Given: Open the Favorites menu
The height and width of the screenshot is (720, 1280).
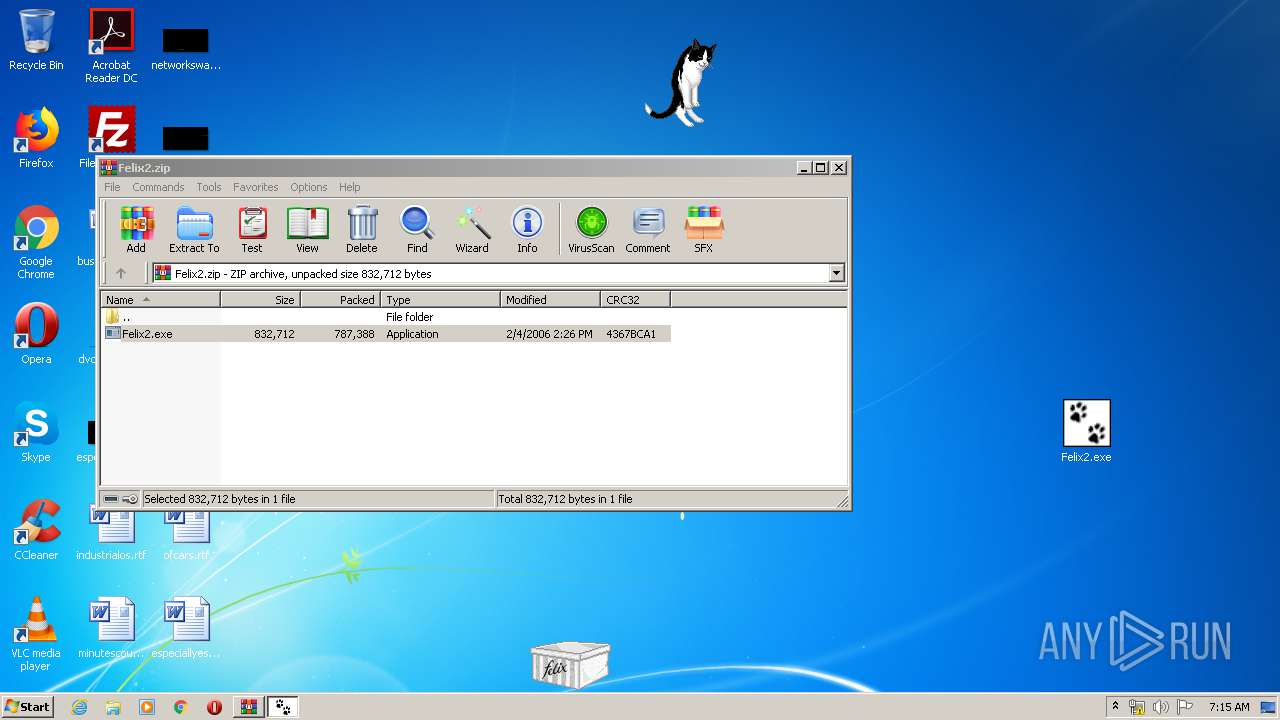Looking at the screenshot, I should tap(256, 187).
